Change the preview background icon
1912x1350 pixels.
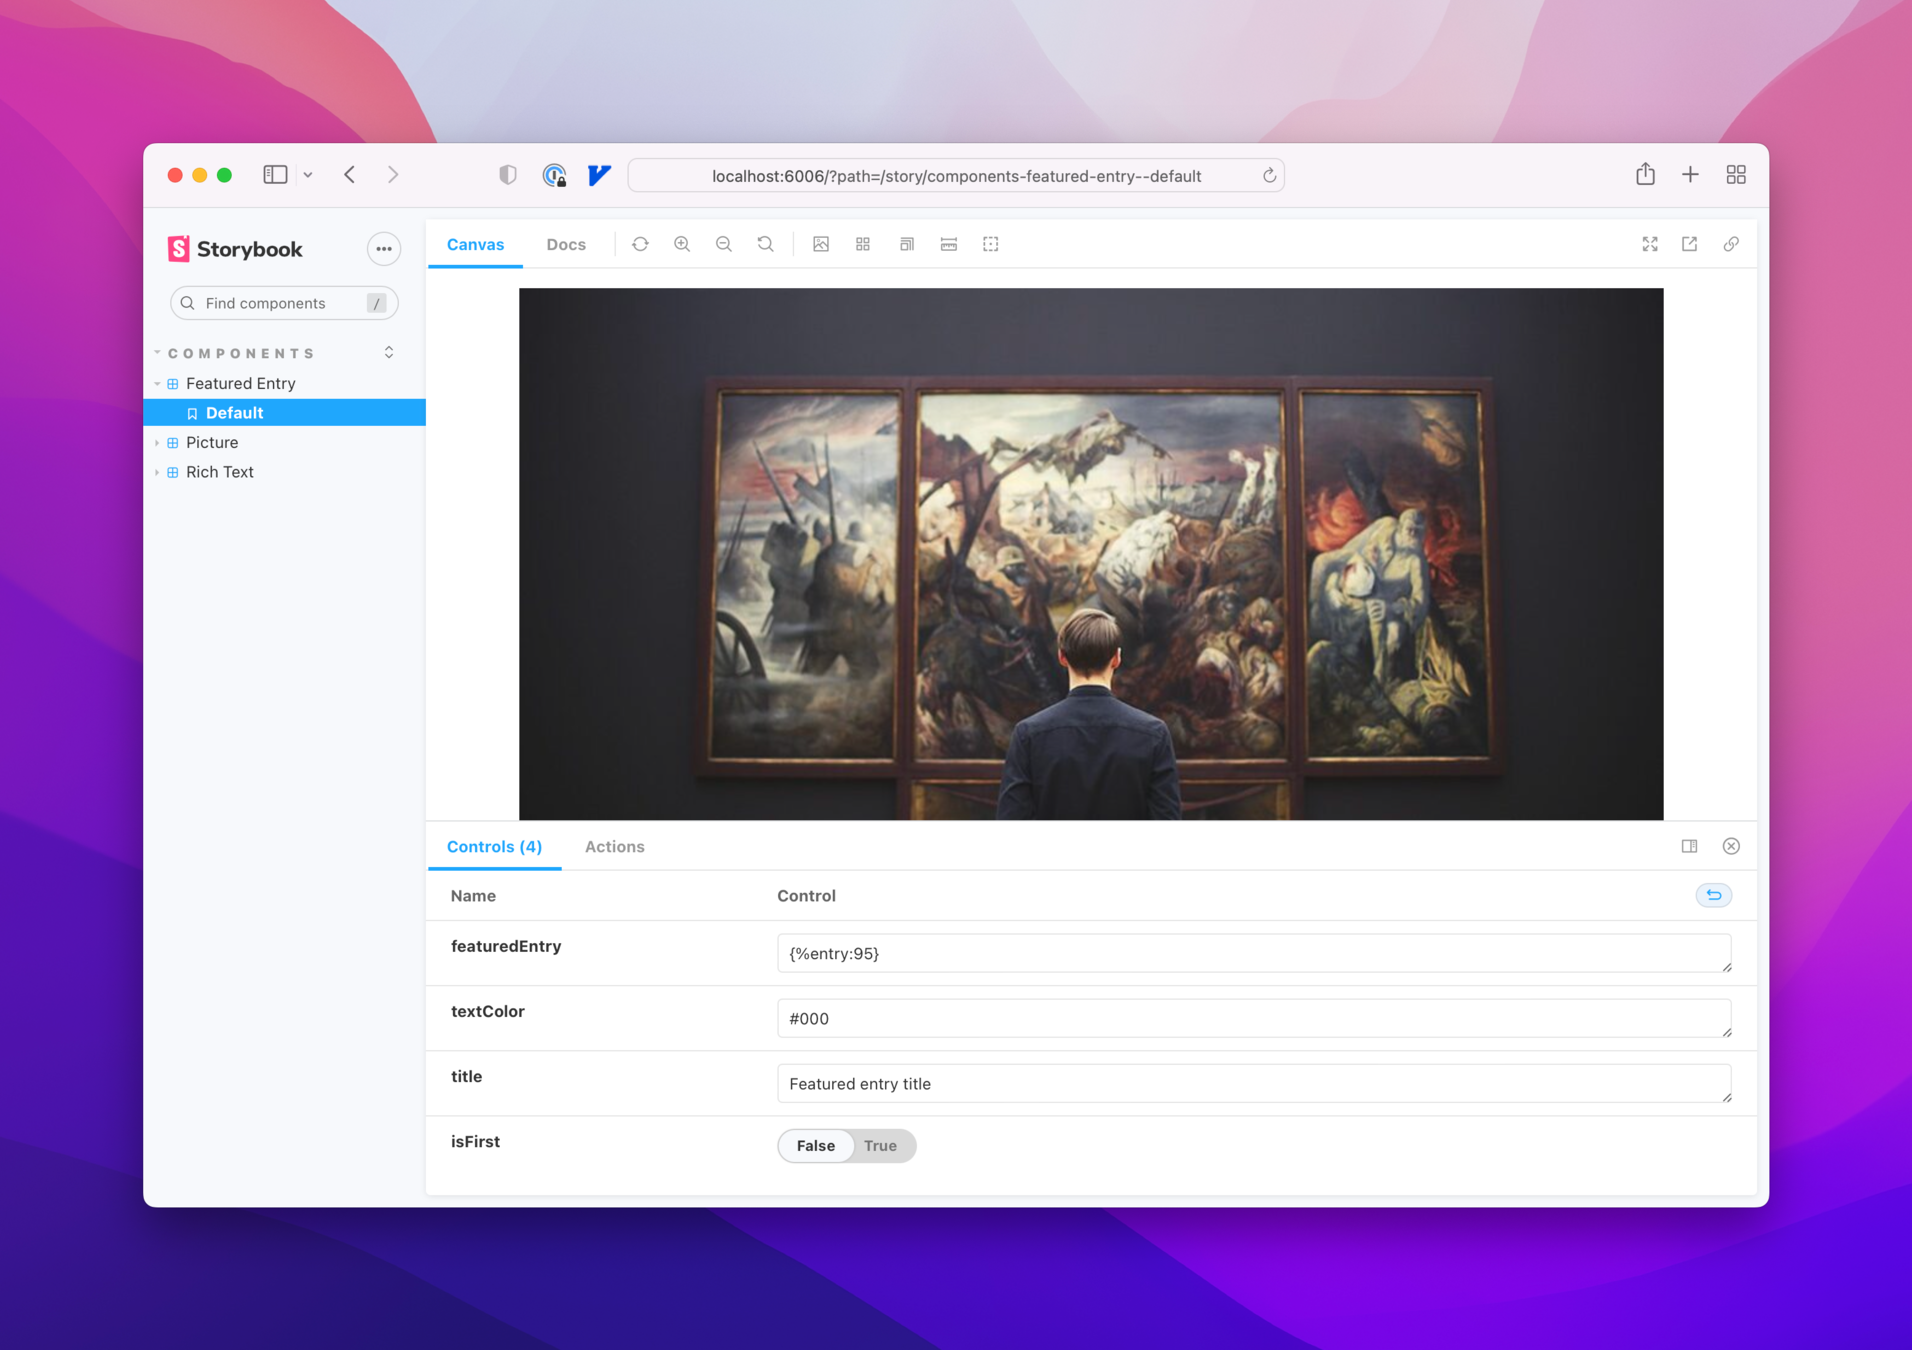click(821, 244)
